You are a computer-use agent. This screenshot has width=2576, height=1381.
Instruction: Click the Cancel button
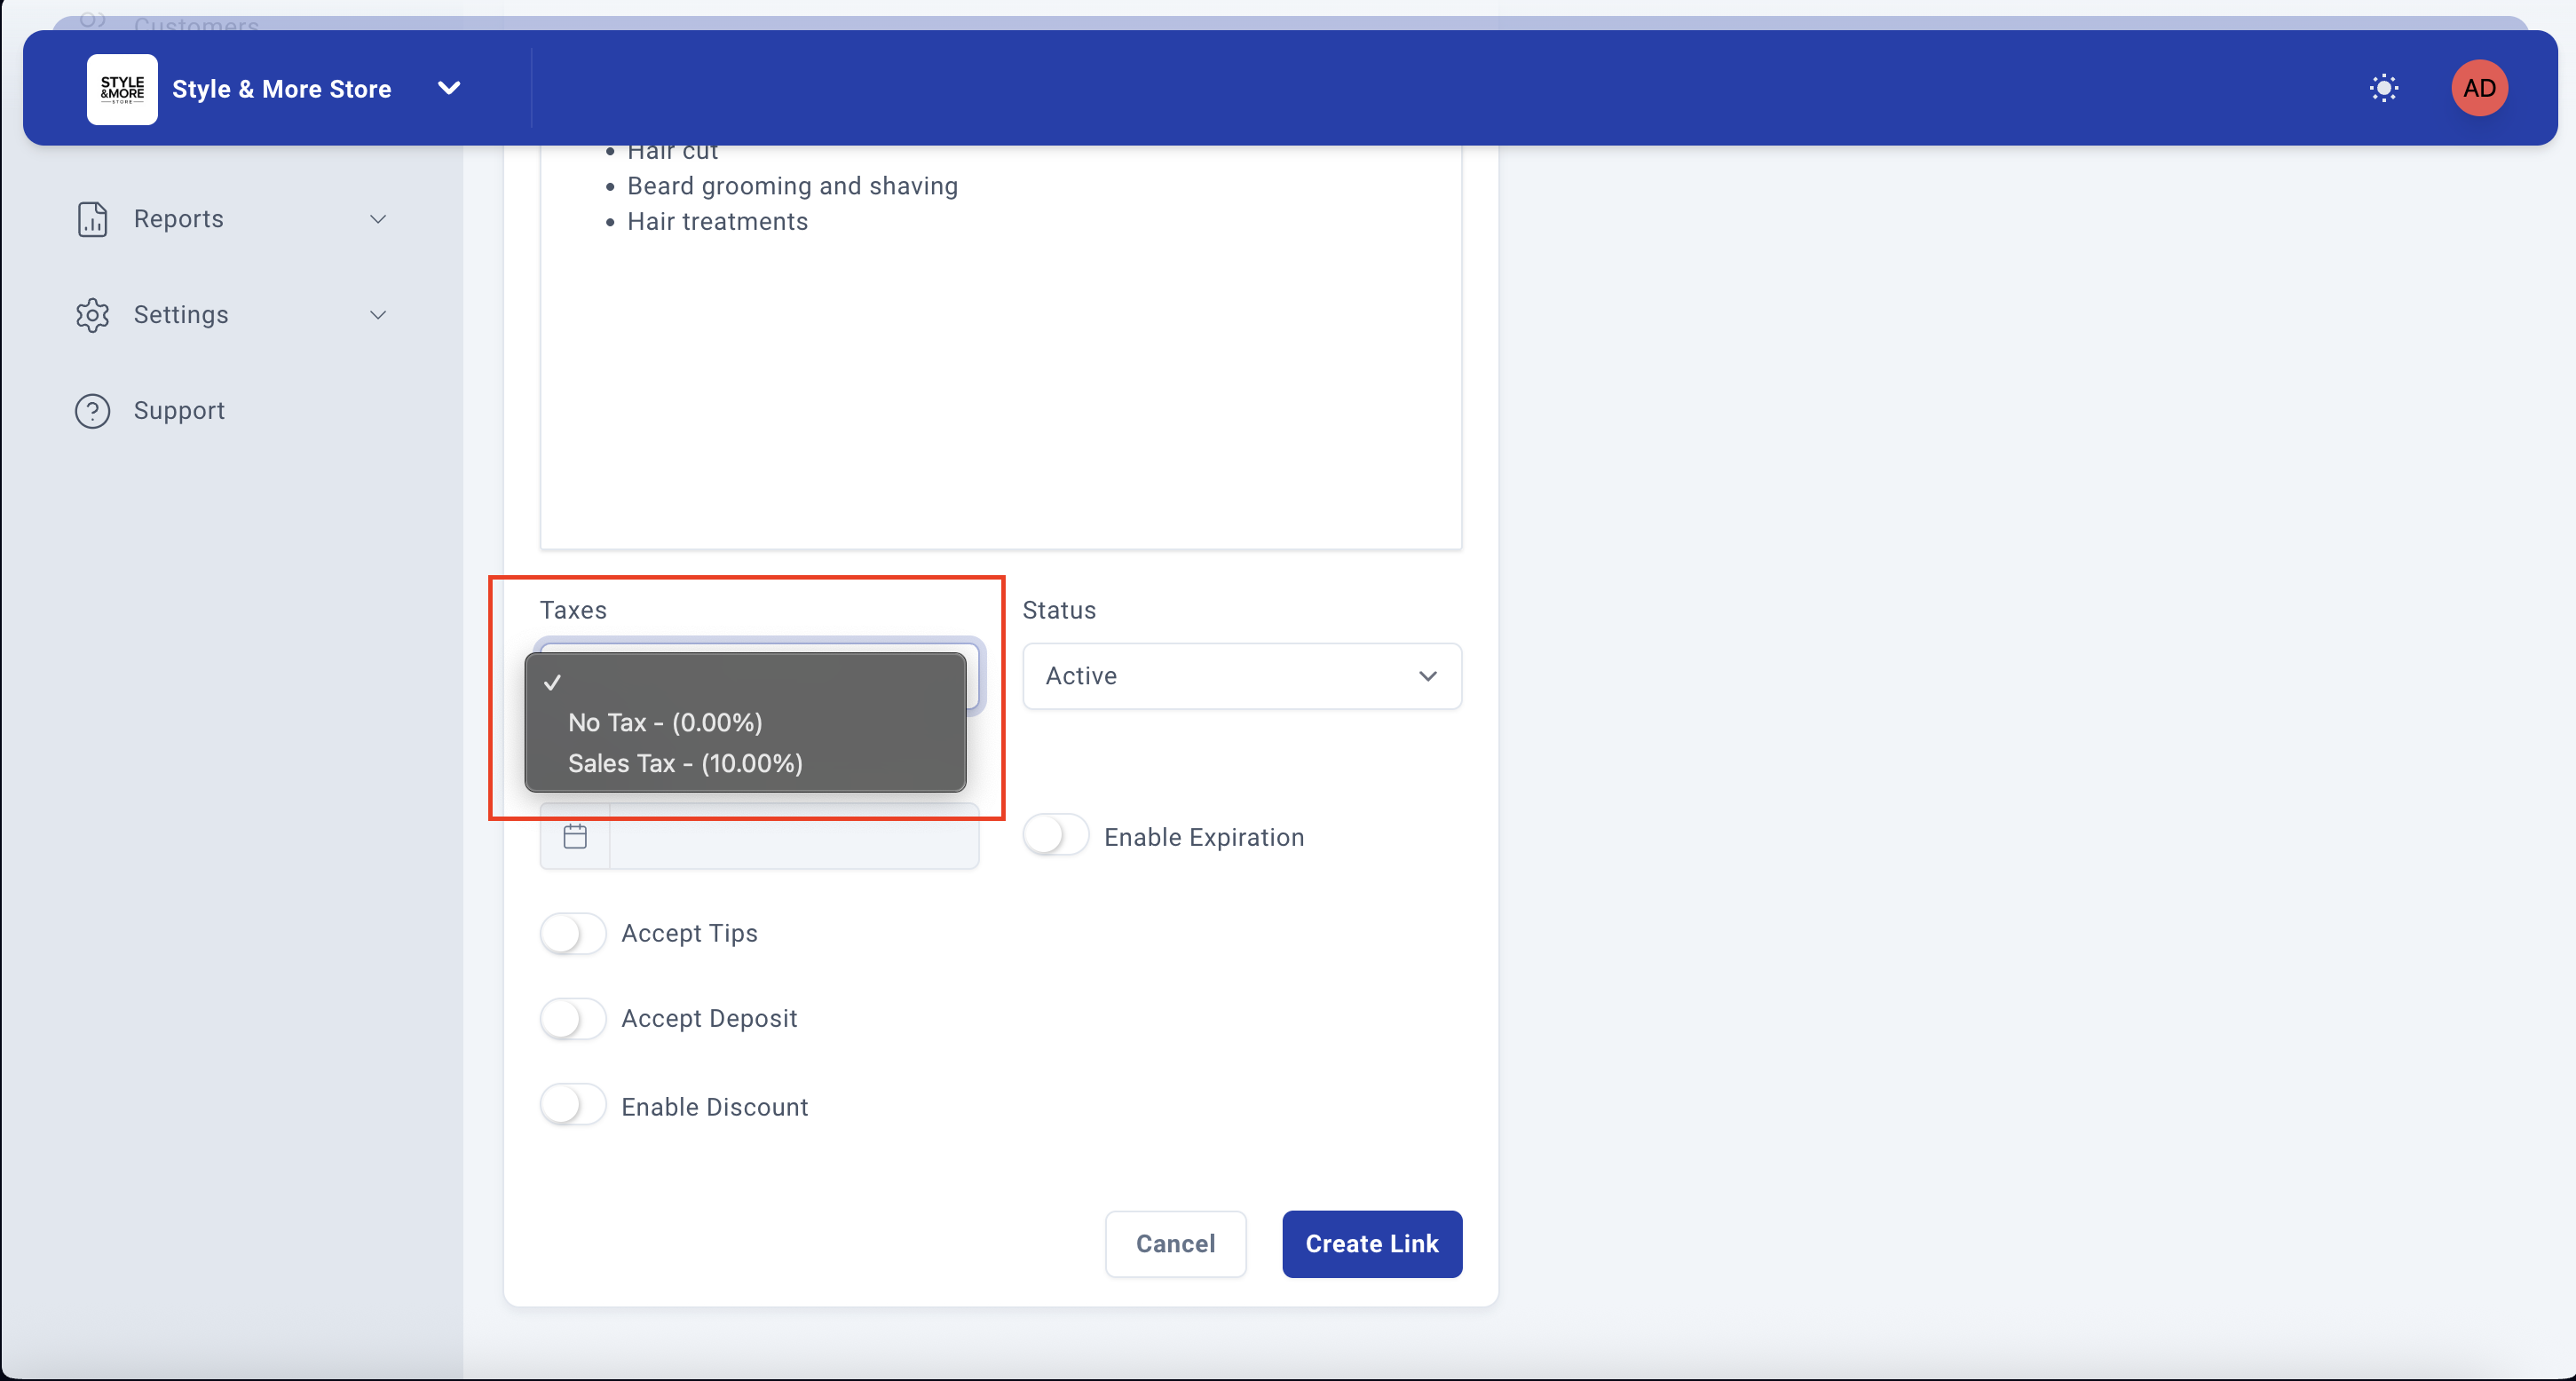pos(1175,1243)
